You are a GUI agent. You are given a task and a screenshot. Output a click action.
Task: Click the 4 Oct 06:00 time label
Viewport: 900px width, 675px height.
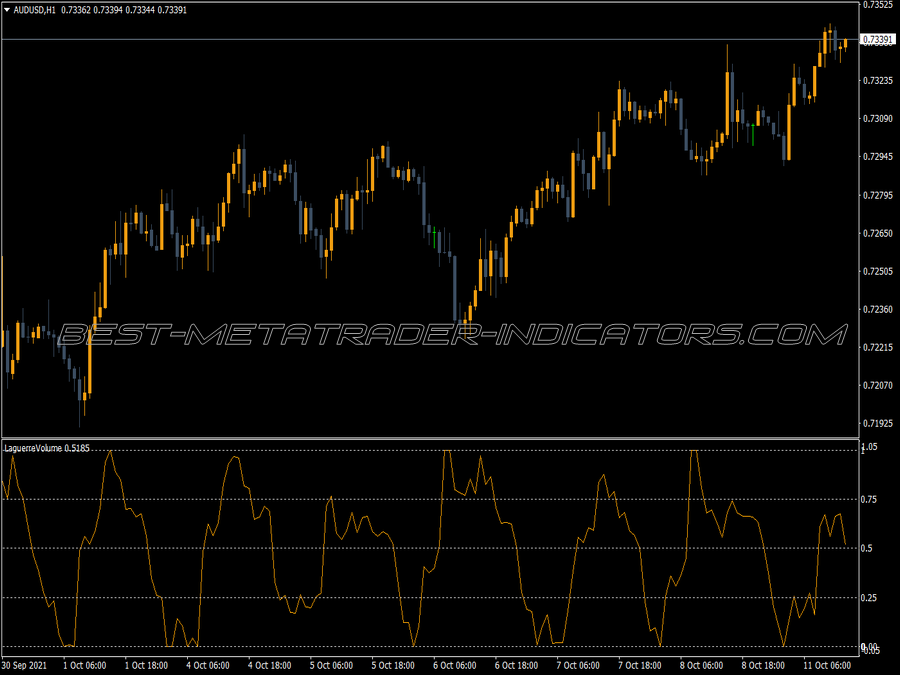coord(208,665)
